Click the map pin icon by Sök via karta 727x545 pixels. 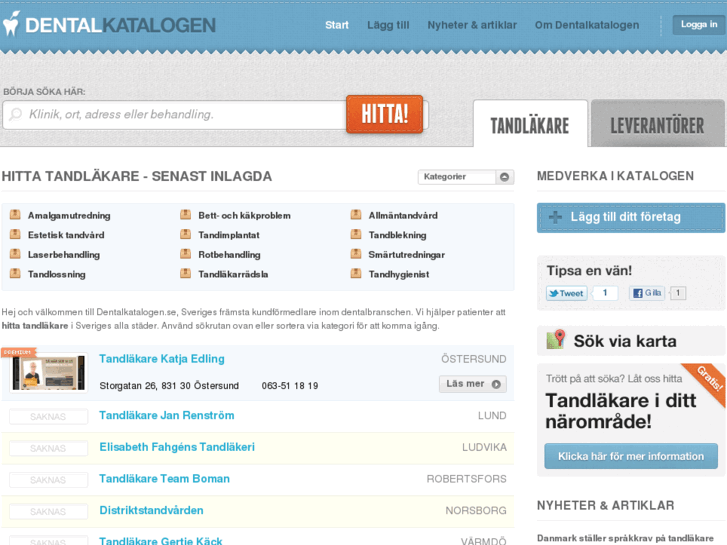pyautogui.click(x=556, y=340)
